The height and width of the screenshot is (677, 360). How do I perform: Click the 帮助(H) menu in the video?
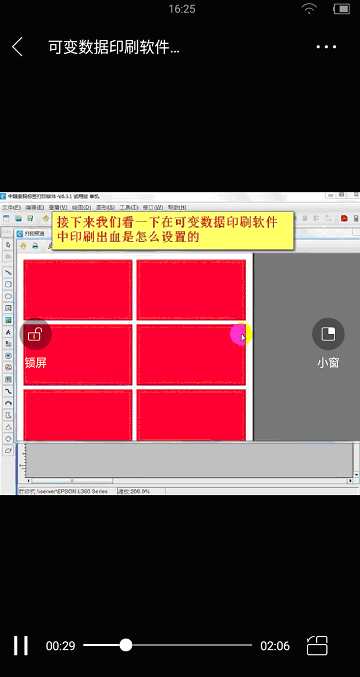pos(177,207)
